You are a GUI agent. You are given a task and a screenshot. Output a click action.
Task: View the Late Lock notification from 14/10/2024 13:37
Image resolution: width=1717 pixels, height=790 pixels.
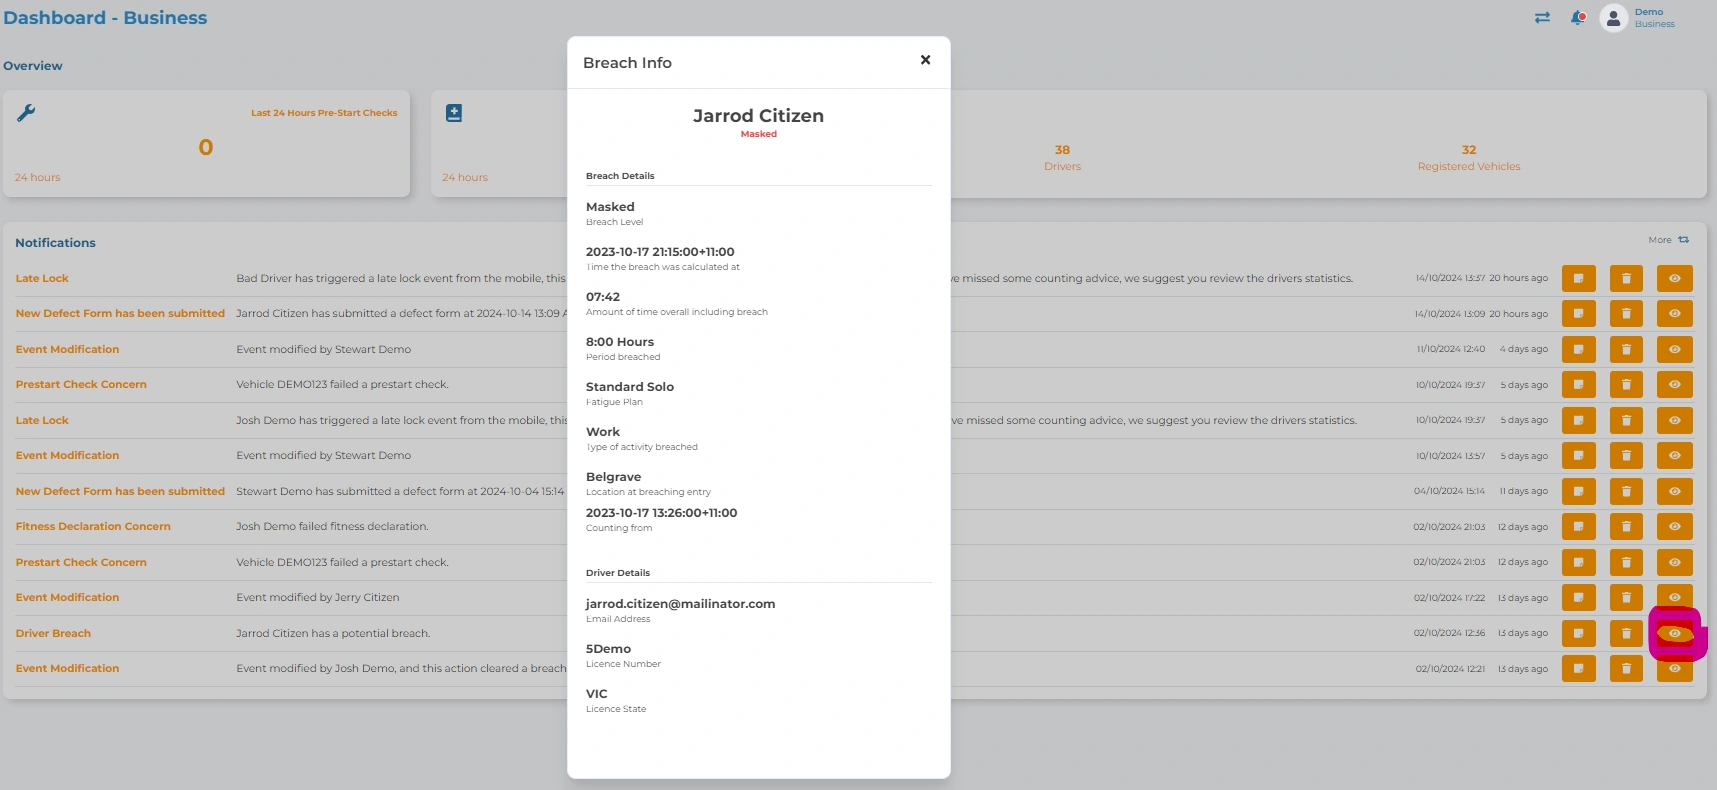click(1675, 278)
